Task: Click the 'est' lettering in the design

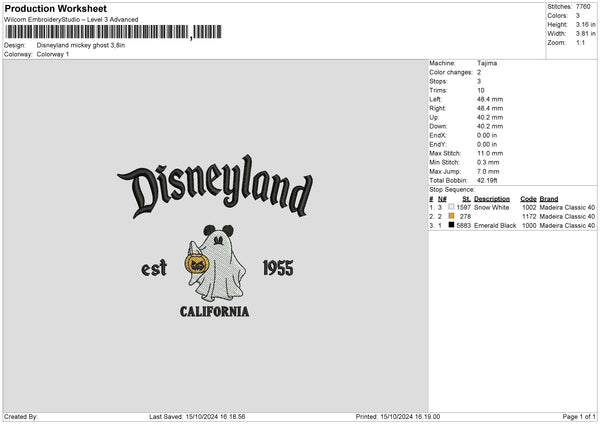Action: pyautogui.click(x=154, y=268)
